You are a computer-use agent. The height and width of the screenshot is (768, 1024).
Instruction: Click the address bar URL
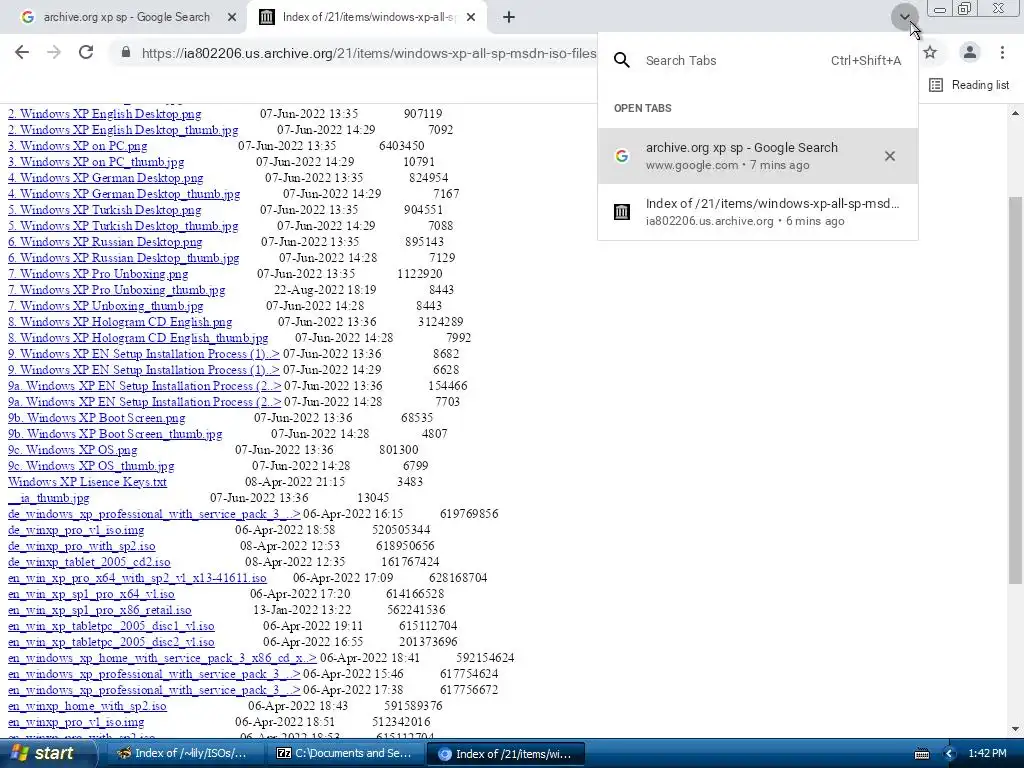(369, 53)
